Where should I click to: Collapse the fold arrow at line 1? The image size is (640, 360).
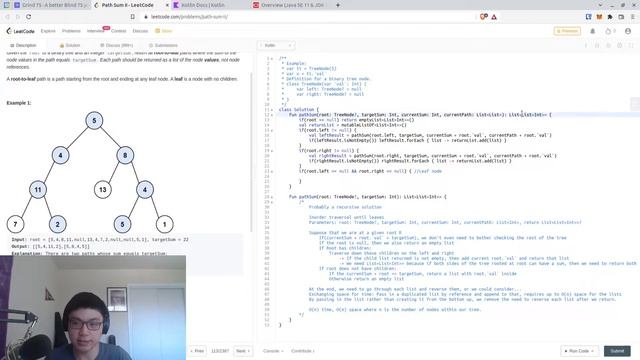point(272,59)
